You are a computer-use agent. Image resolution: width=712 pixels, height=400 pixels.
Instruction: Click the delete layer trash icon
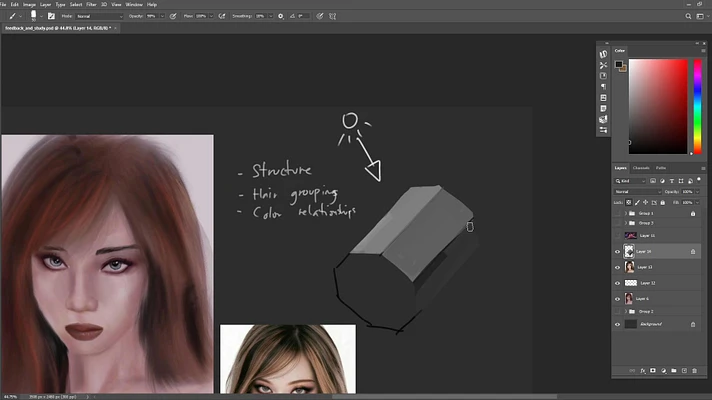coord(694,370)
